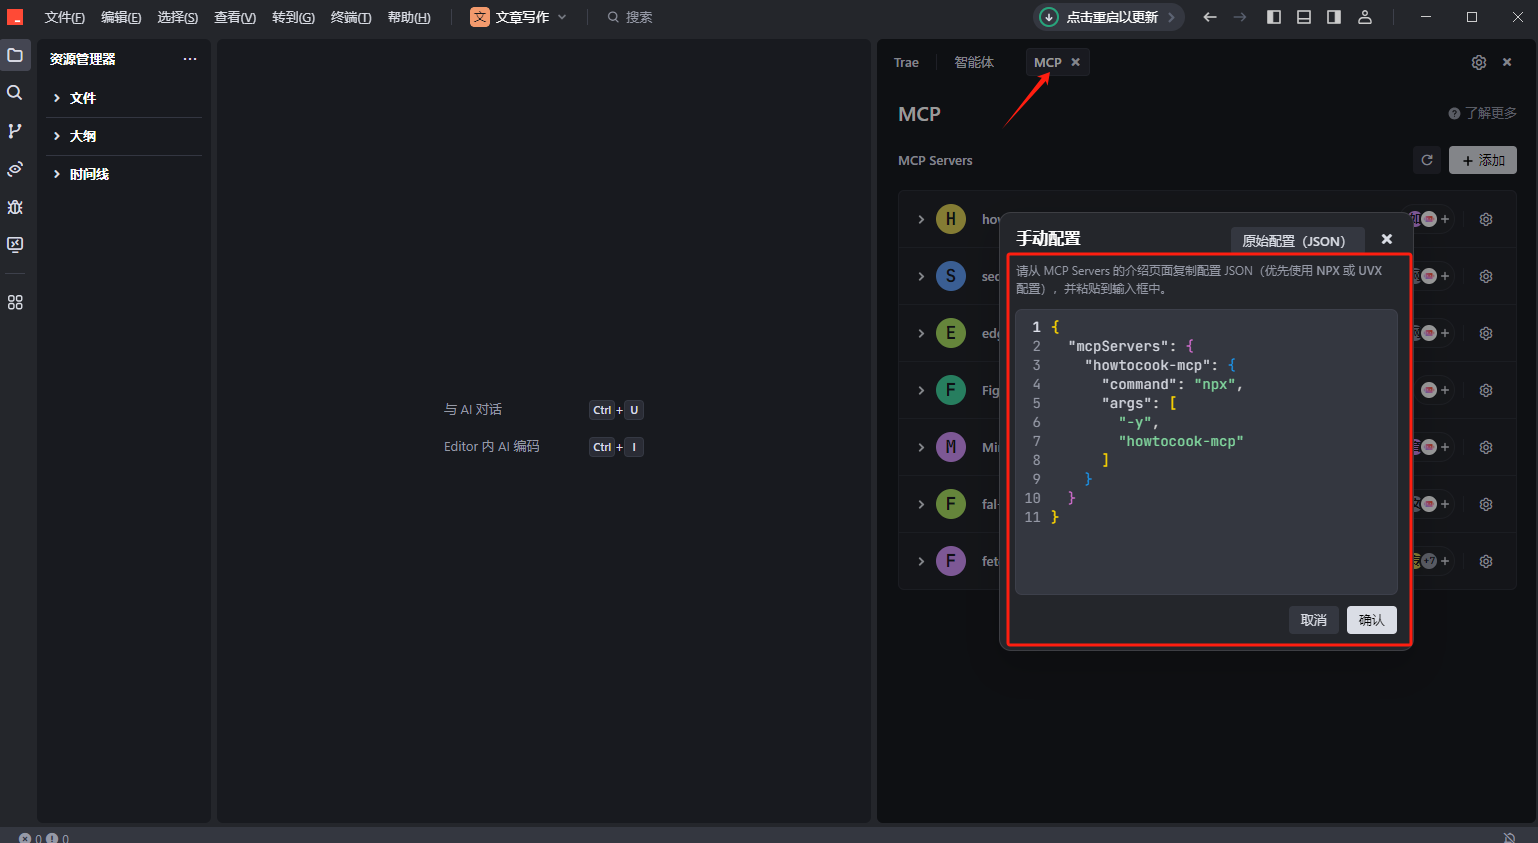Screen dimensions: 1538x843
Task: Confirm the JSON config with 确认
Action: click(1371, 620)
